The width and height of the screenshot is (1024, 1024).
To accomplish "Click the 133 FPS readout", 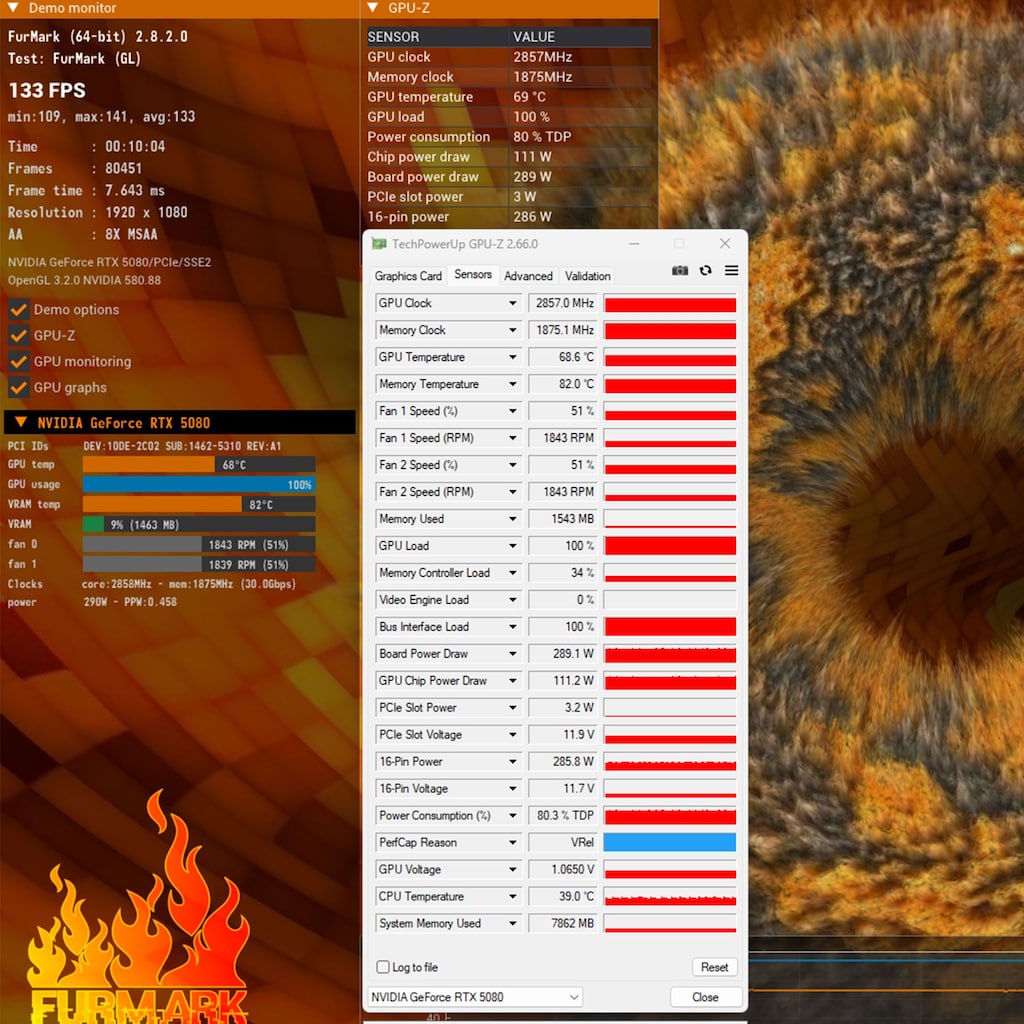I will click(47, 90).
